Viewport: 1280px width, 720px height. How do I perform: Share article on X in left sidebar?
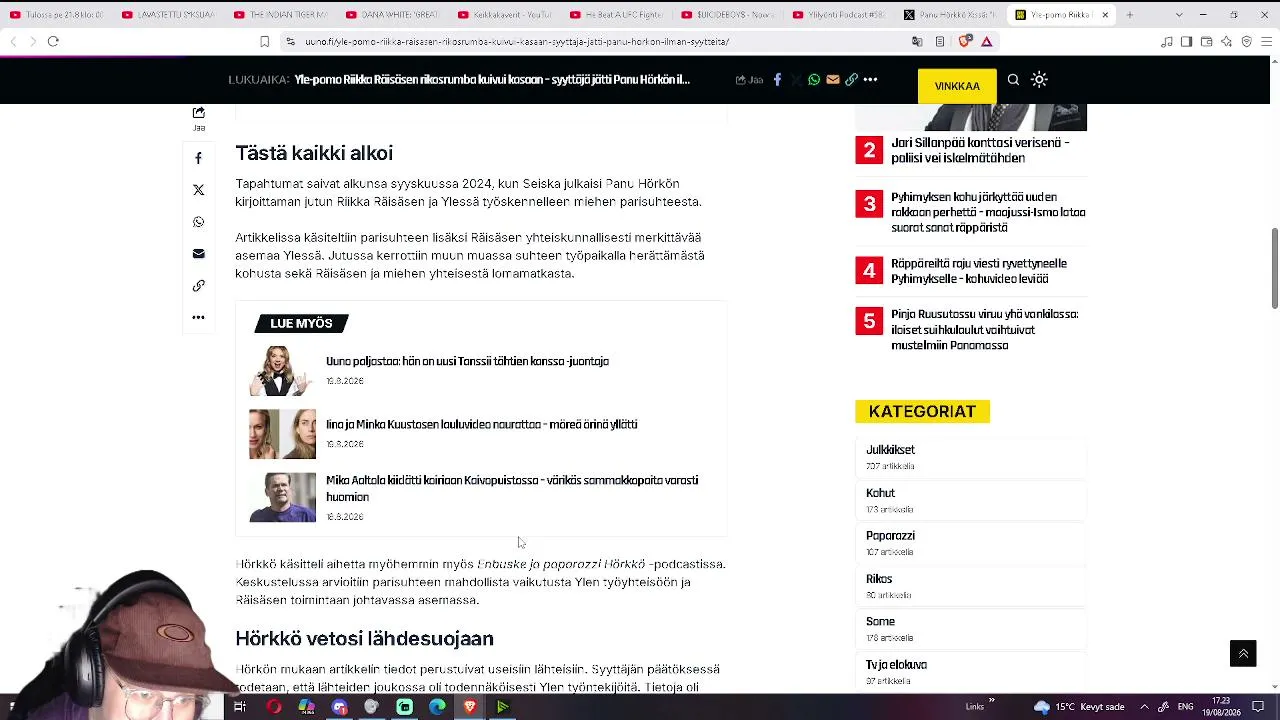198,190
